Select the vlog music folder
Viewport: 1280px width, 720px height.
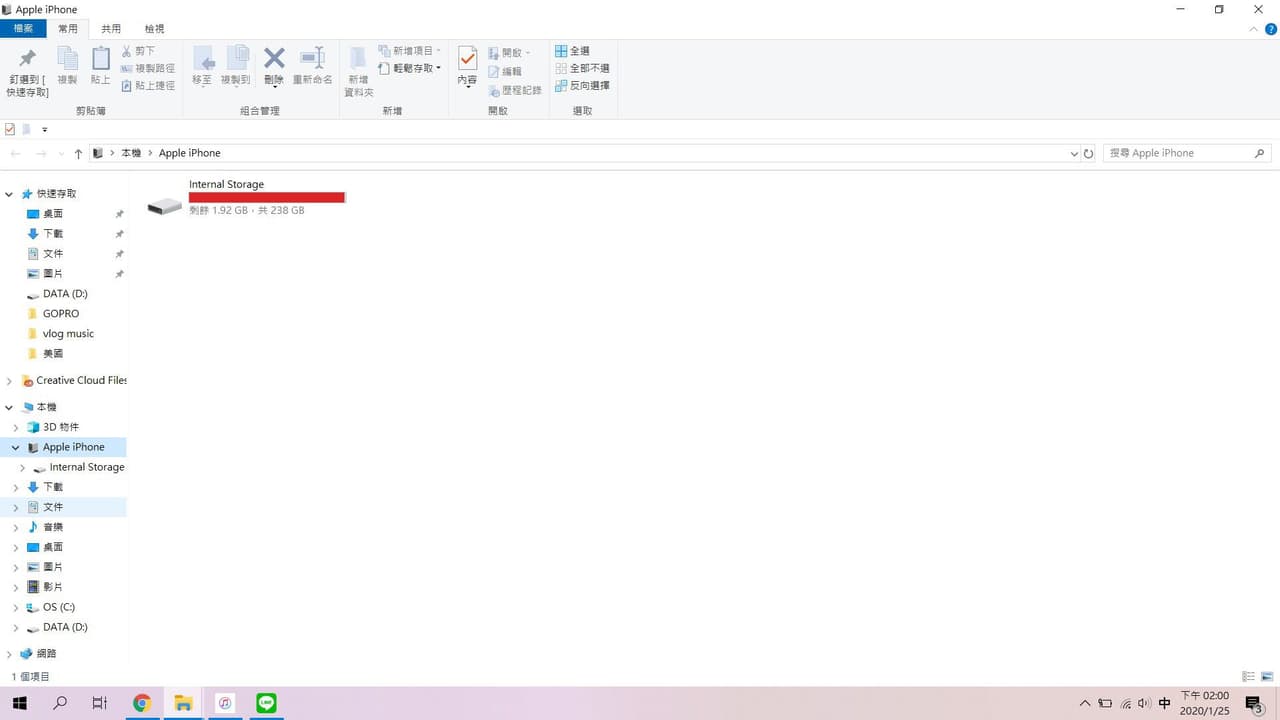68,334
